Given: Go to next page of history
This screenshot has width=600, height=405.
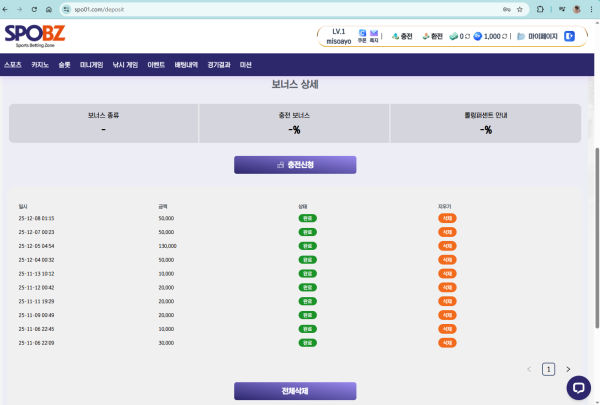Looking at the screenshot, I should [568, 369].
